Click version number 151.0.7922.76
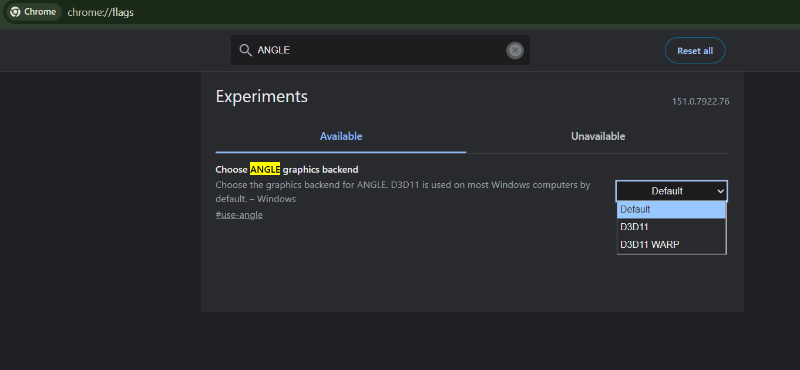 coord(701,102)
